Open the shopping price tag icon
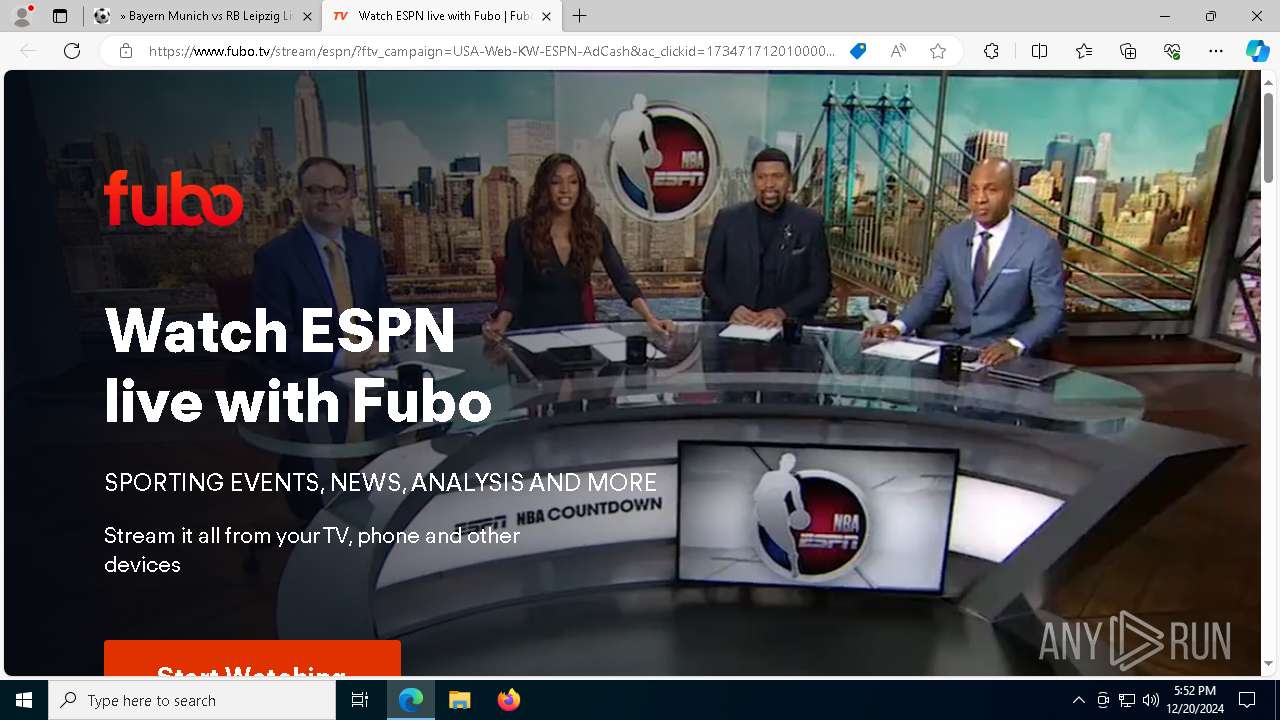Viewport: 1280px width, 720px height. [858, 51]
